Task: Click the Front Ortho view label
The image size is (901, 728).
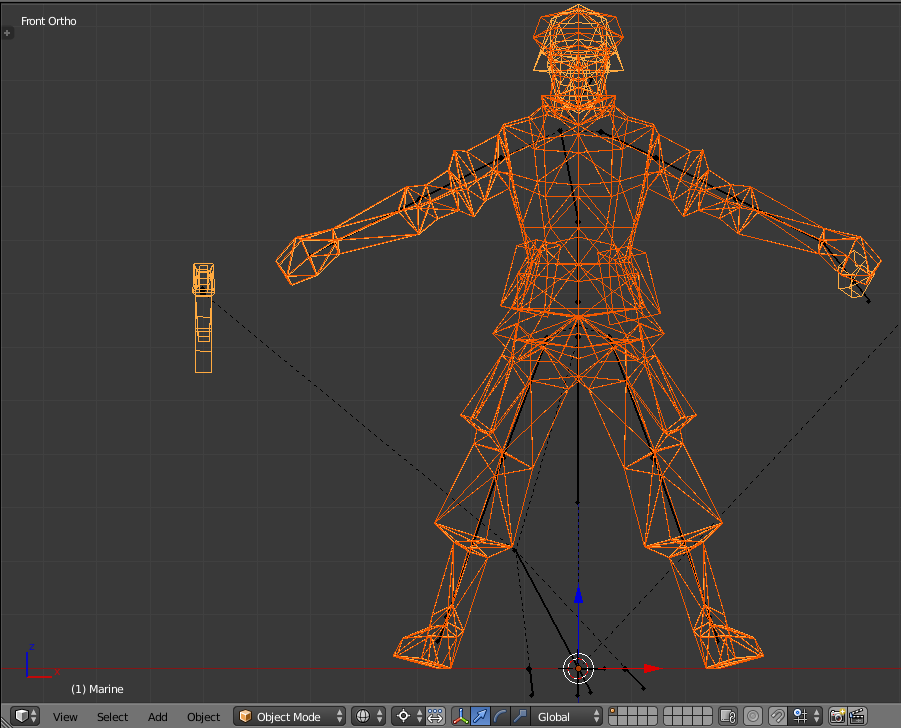Action: click(49, 21)
